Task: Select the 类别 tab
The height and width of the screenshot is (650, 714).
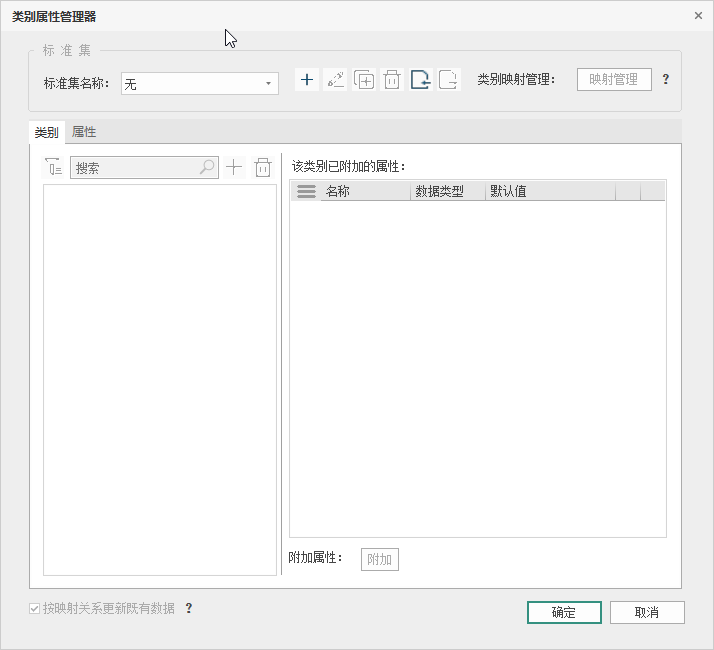Action: click(x=46, y=132)
